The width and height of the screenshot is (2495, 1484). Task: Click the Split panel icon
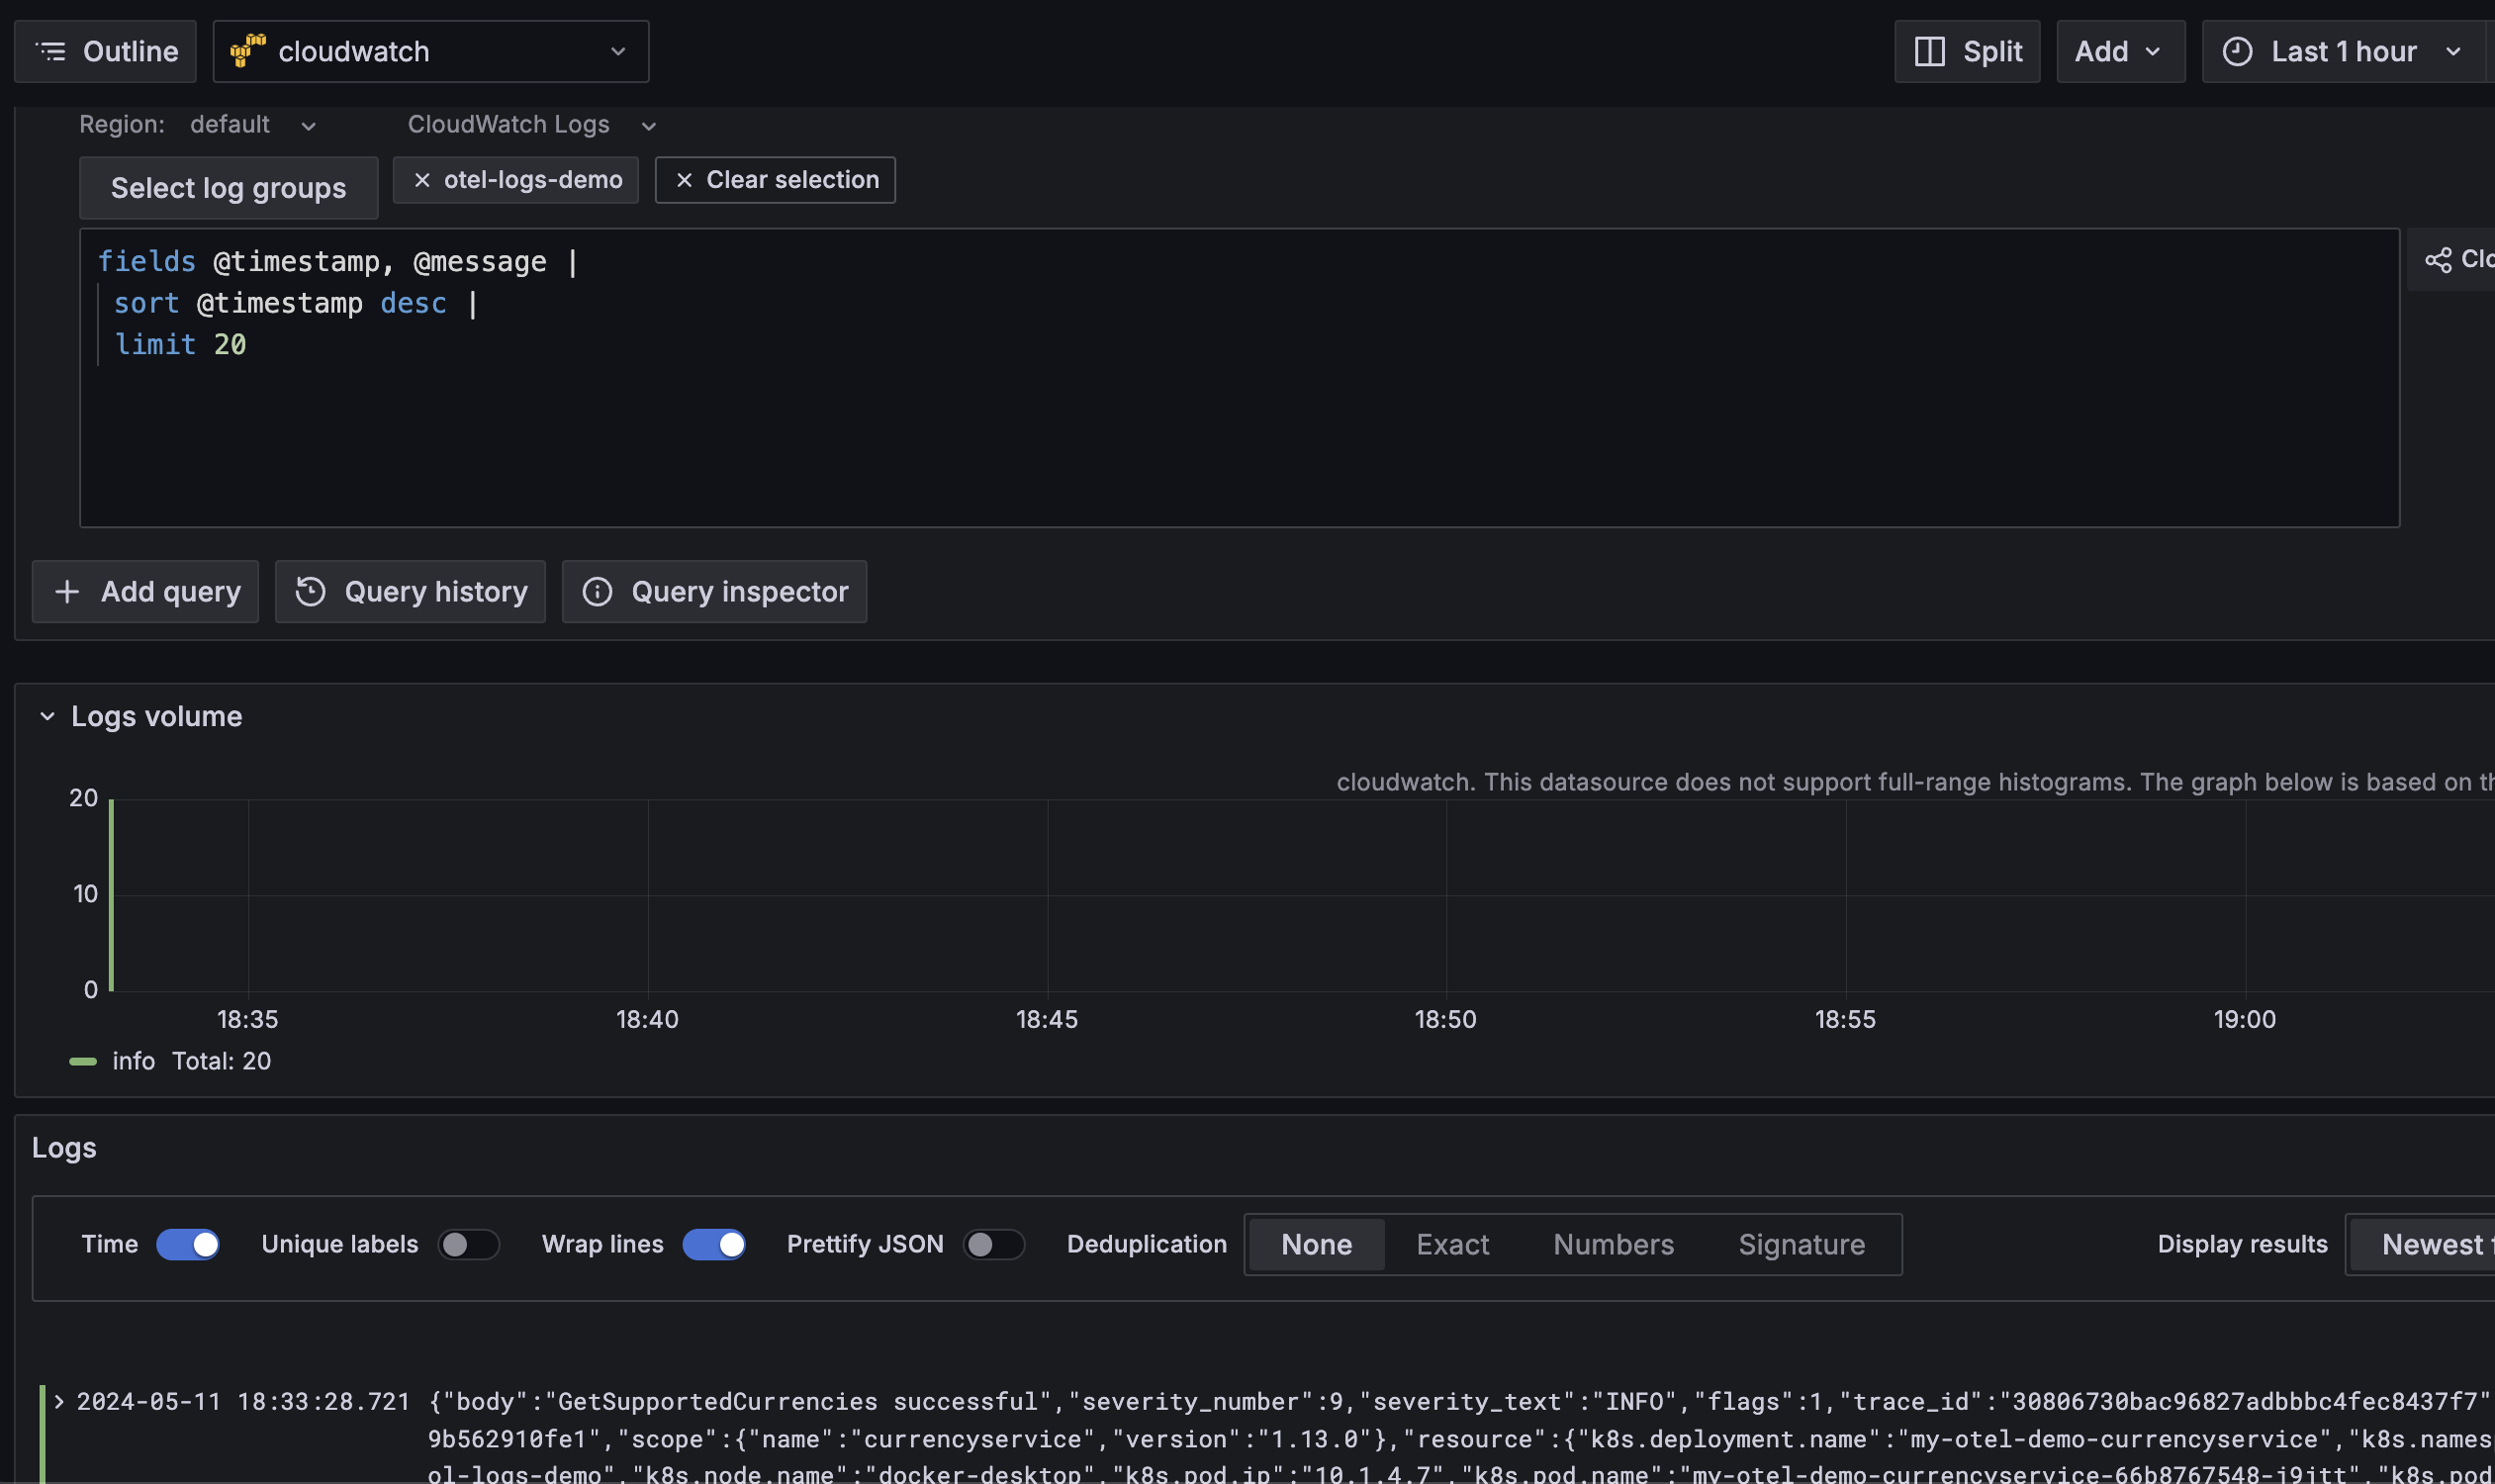(x=1929, y=51)
